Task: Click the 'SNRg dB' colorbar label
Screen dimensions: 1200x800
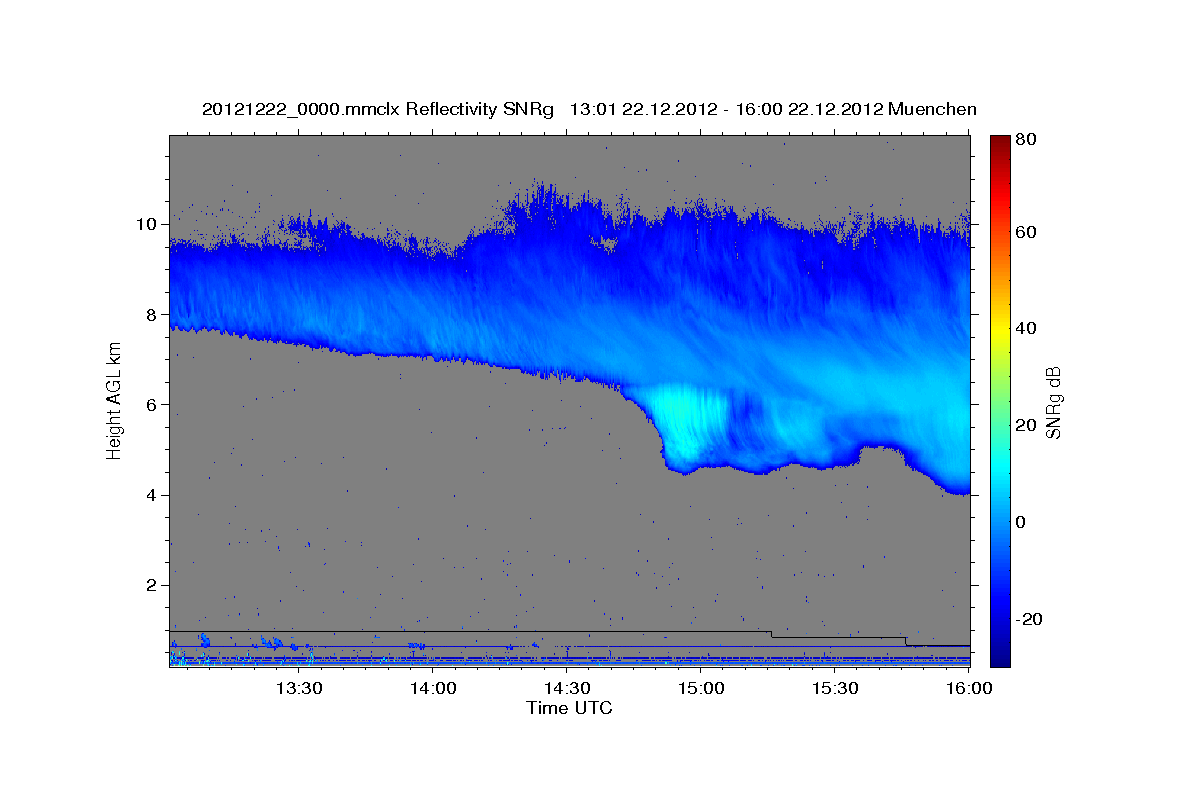Action: point(1053,402)
